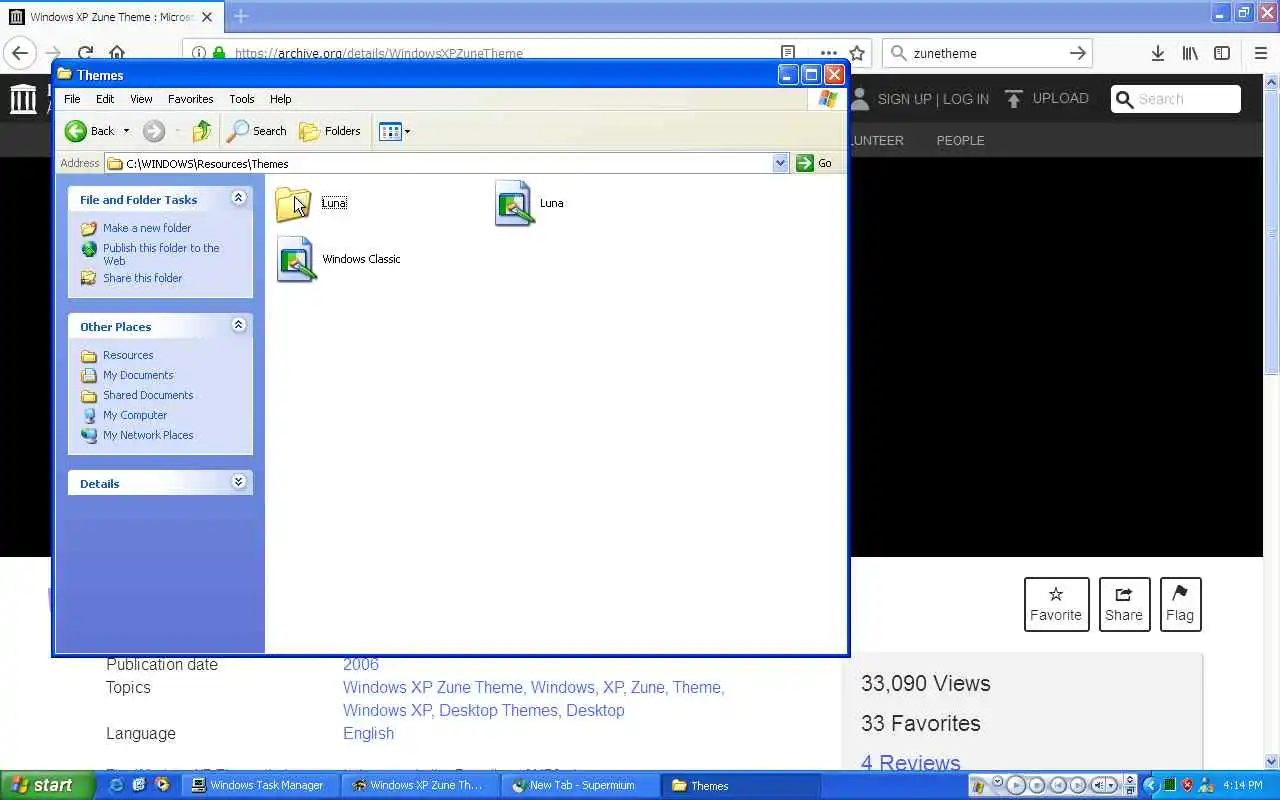Open page actions three-dot menu
The image size is (1280, 800).
pyautogui.click(x=829, y=53)
